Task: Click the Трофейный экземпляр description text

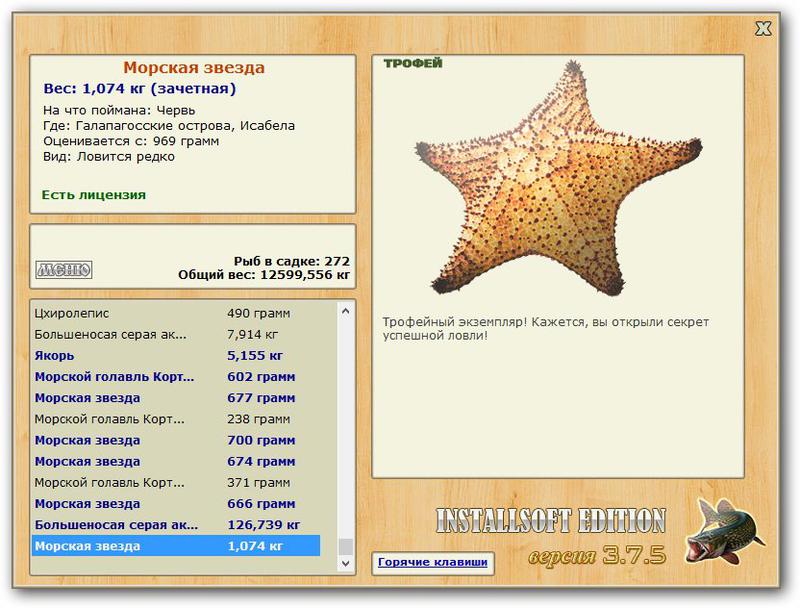Action: point(545,328)
